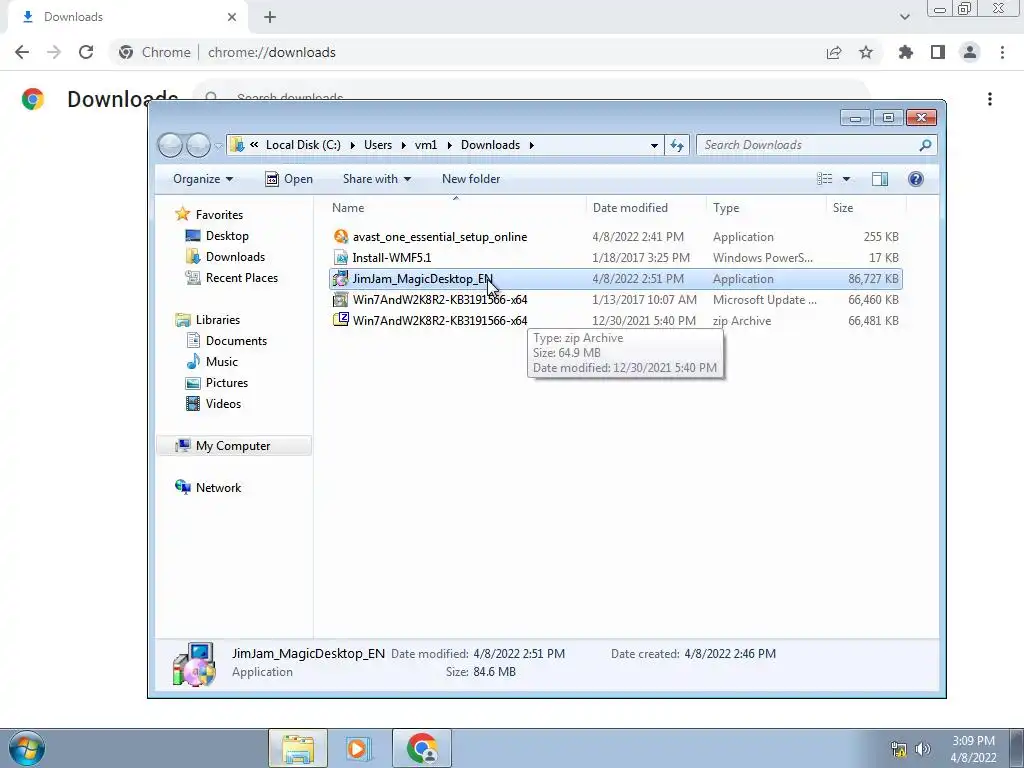Screen dimensions: 1024x768
Task: Select My Computer in navigation pane
Action: coord(232,446)
